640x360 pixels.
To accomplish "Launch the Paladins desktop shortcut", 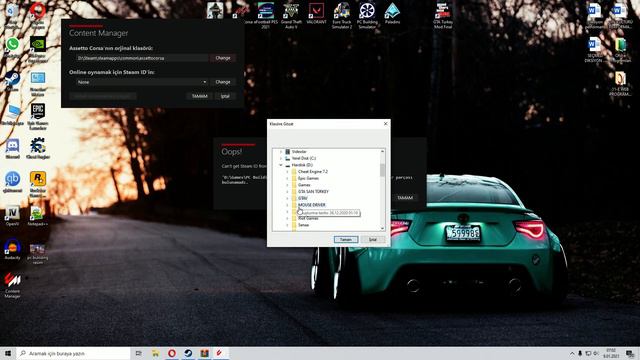I will point(392,13).
